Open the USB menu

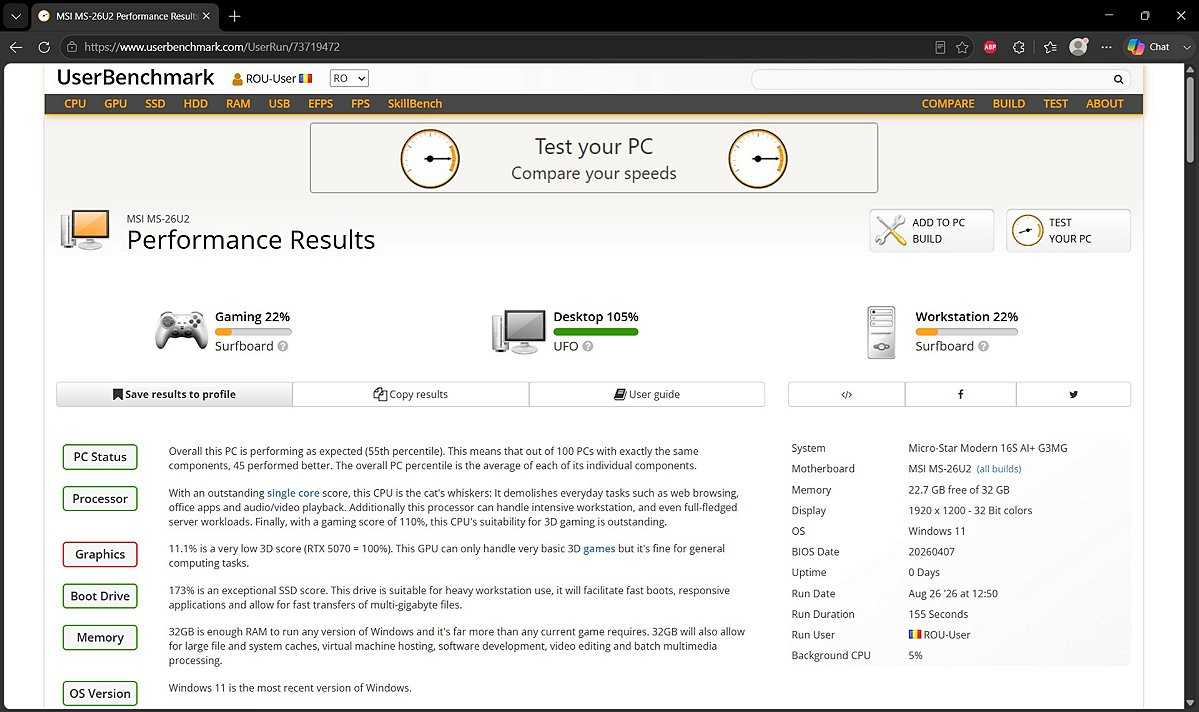(279, 104)
